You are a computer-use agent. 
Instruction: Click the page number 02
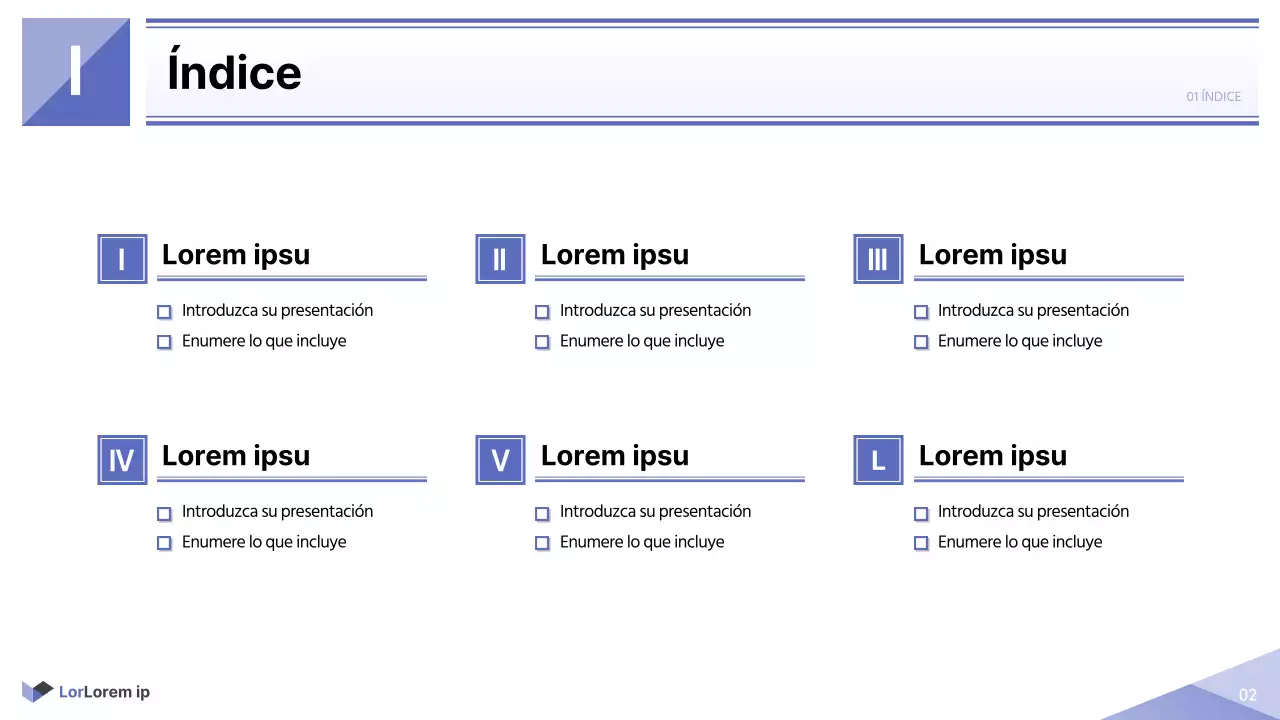1247,695
